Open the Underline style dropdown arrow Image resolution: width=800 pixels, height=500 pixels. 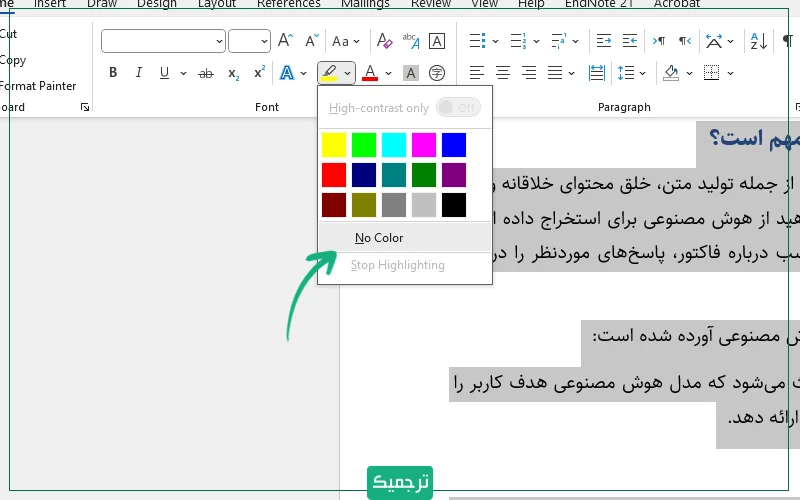pos(182,73)
